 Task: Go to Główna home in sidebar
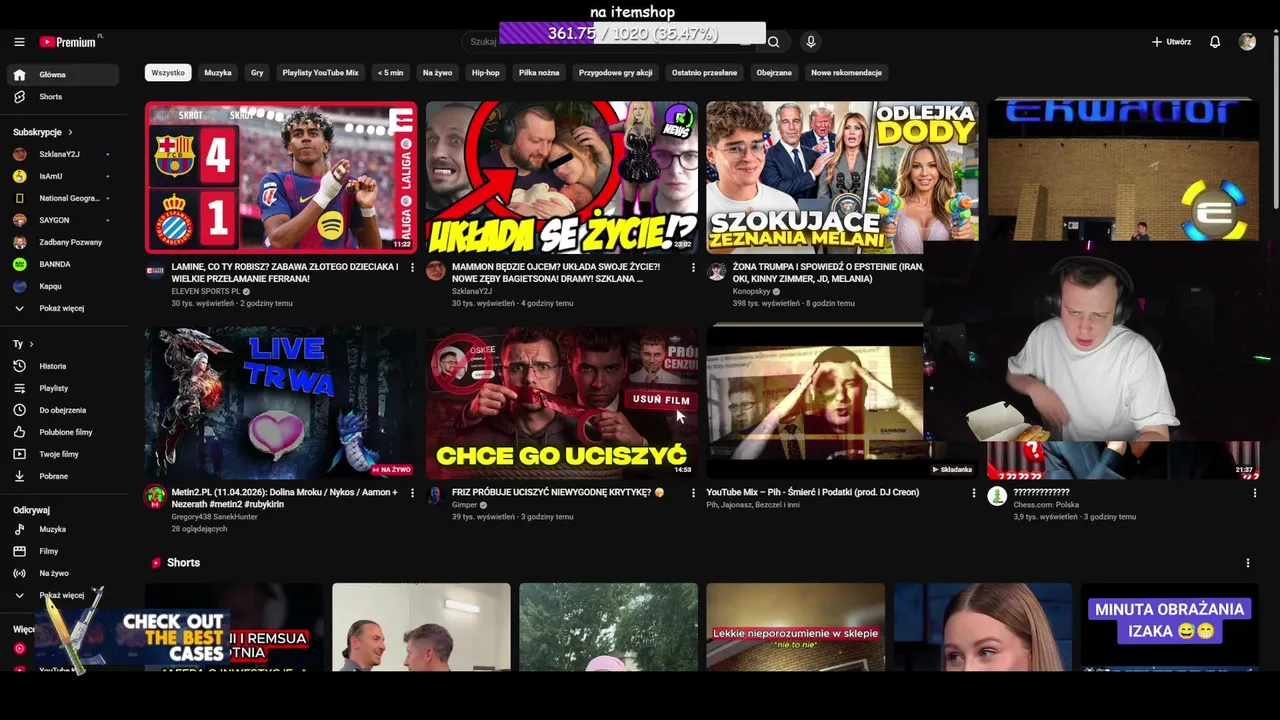click(x=63, y=75)
